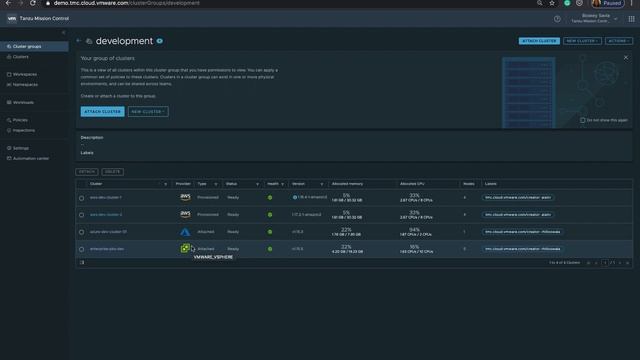Open the aws-dev-cluster-2 cluster link
Screen dimensions: 640x360
(106, 215)
